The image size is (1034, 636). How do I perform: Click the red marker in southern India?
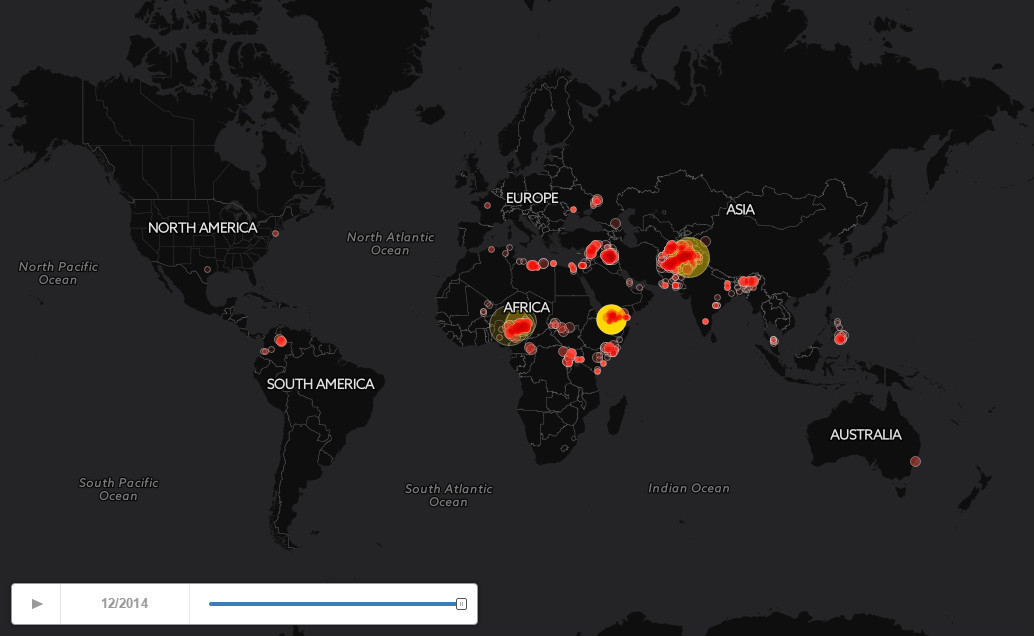click(x=706, y=321)
